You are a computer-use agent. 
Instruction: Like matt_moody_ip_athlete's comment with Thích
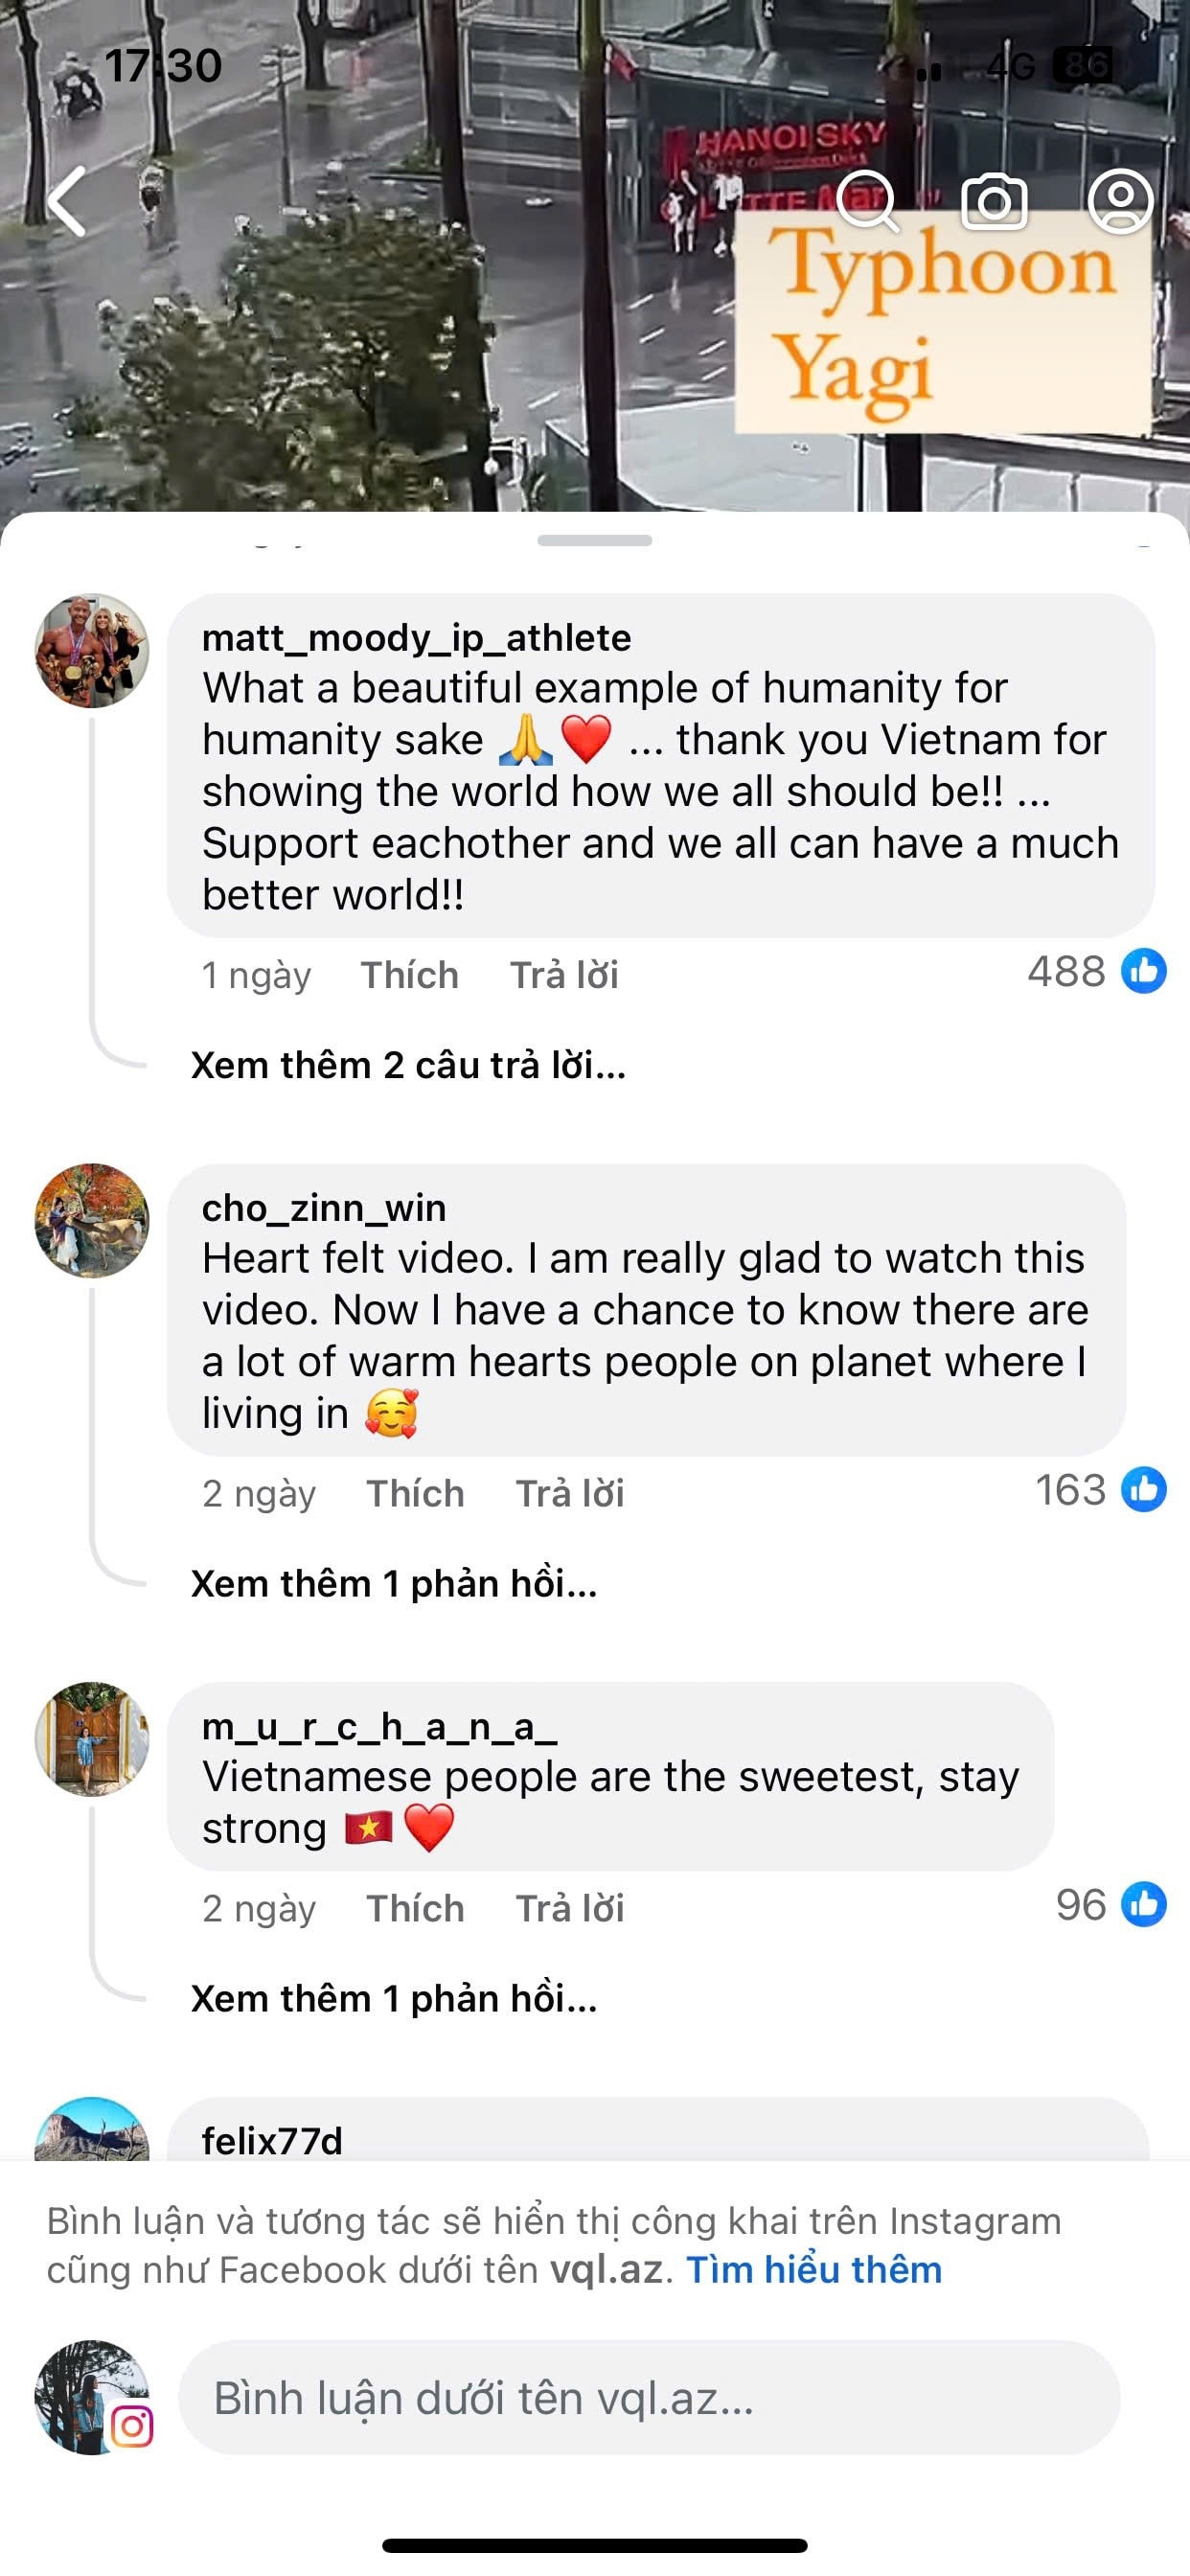pyautogui.click(x=410, y=975)
